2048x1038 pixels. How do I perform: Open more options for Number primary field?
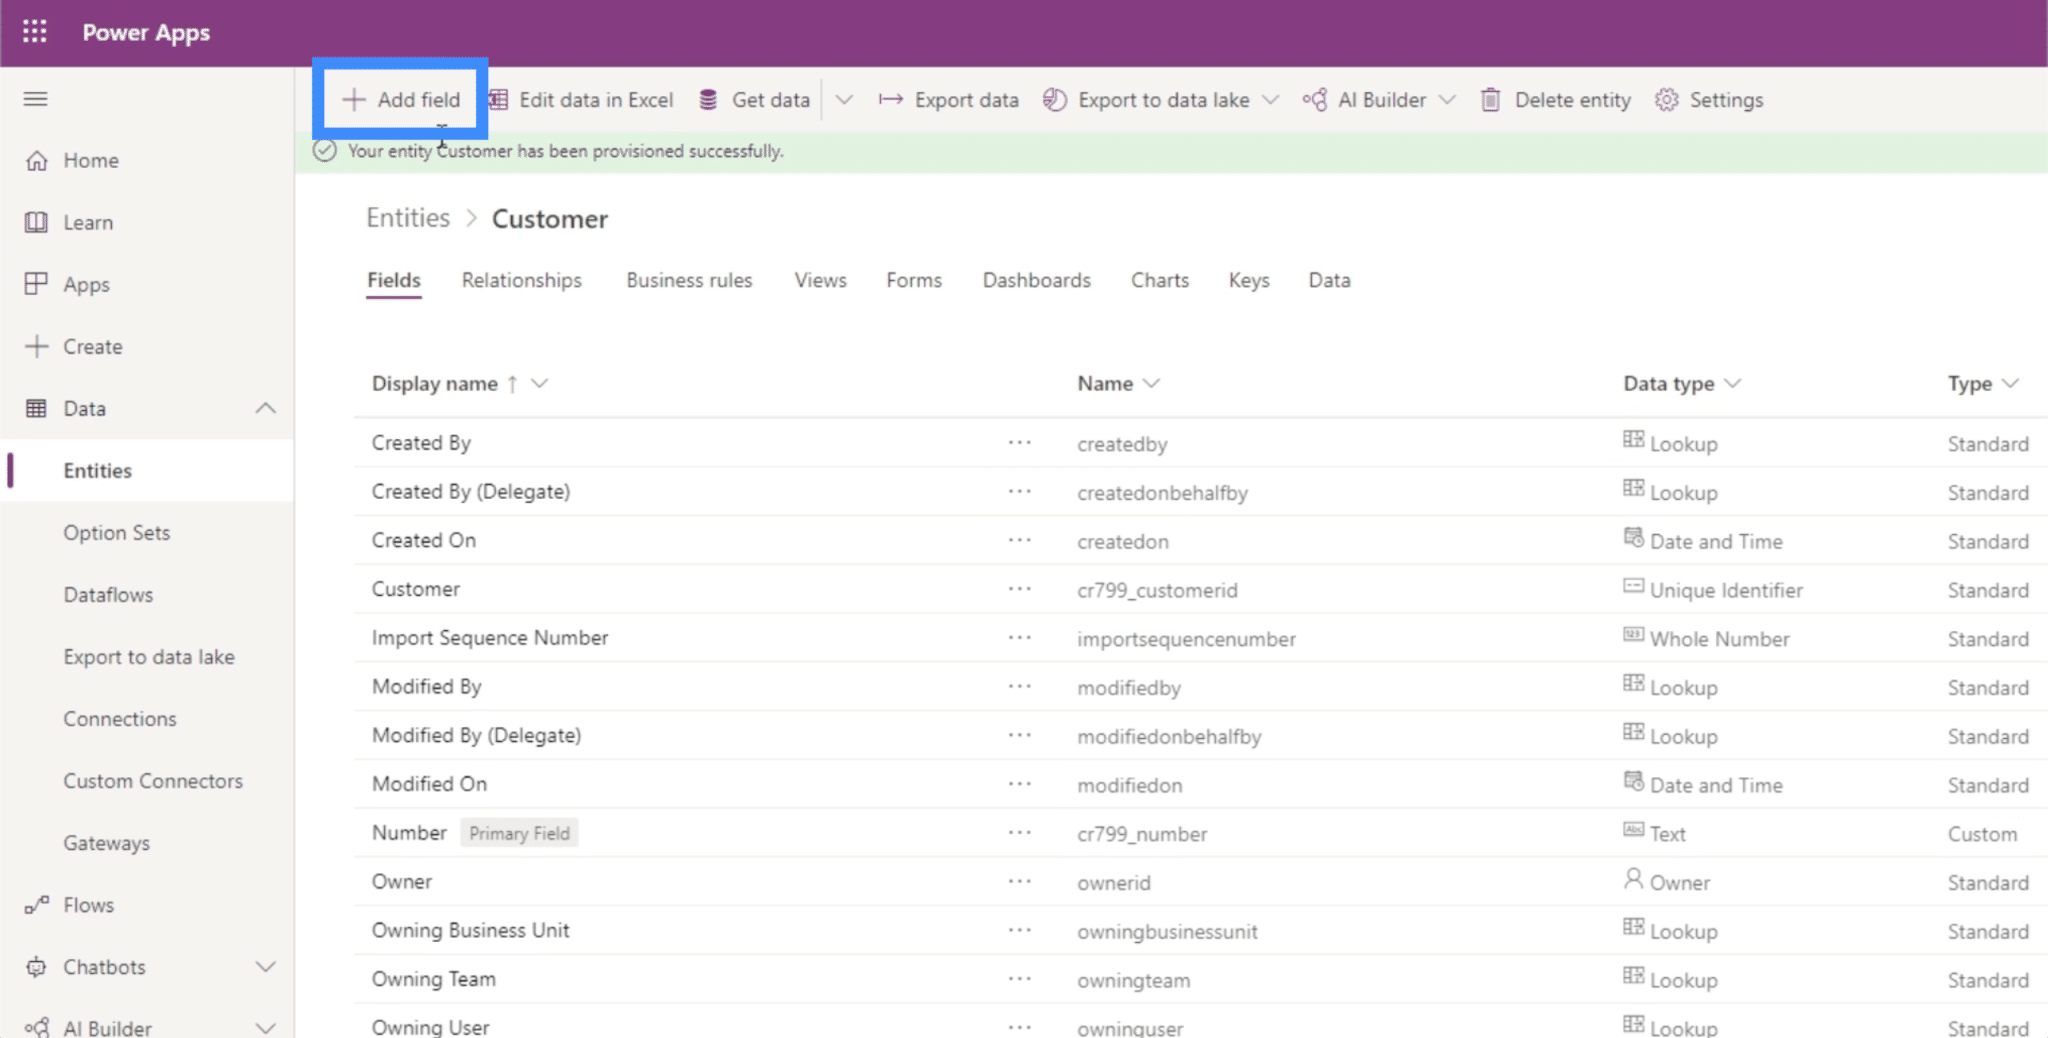coord(1019,832)
